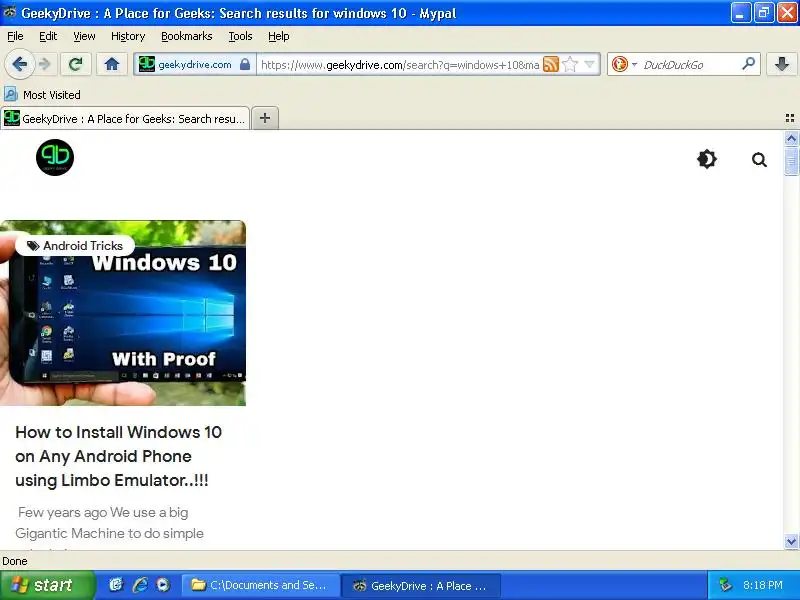Click the vertical scrollbar thumb

point(791,161)
